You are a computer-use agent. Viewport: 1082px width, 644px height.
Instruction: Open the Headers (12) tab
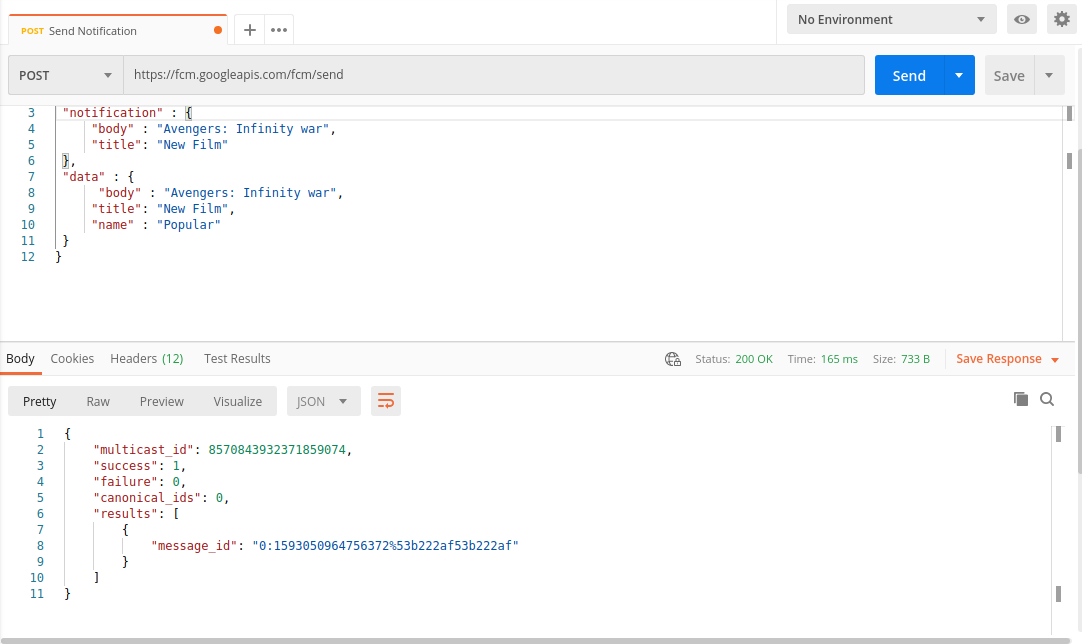pos(146,358)
